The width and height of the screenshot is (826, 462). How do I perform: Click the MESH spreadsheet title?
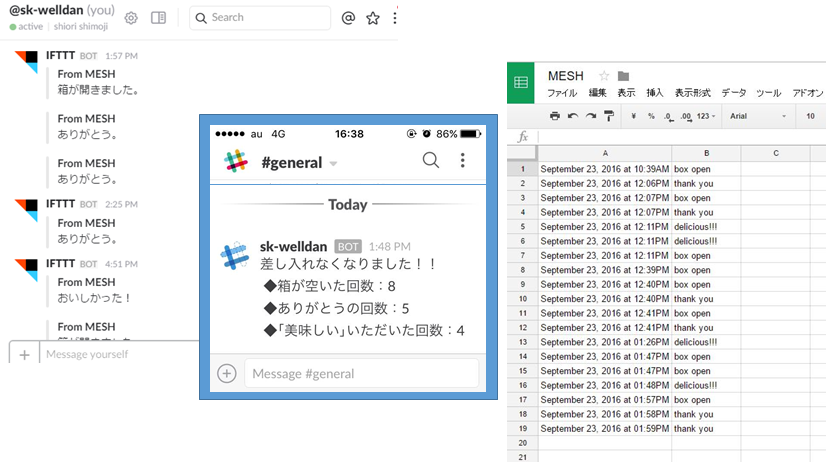click(566, 76)
